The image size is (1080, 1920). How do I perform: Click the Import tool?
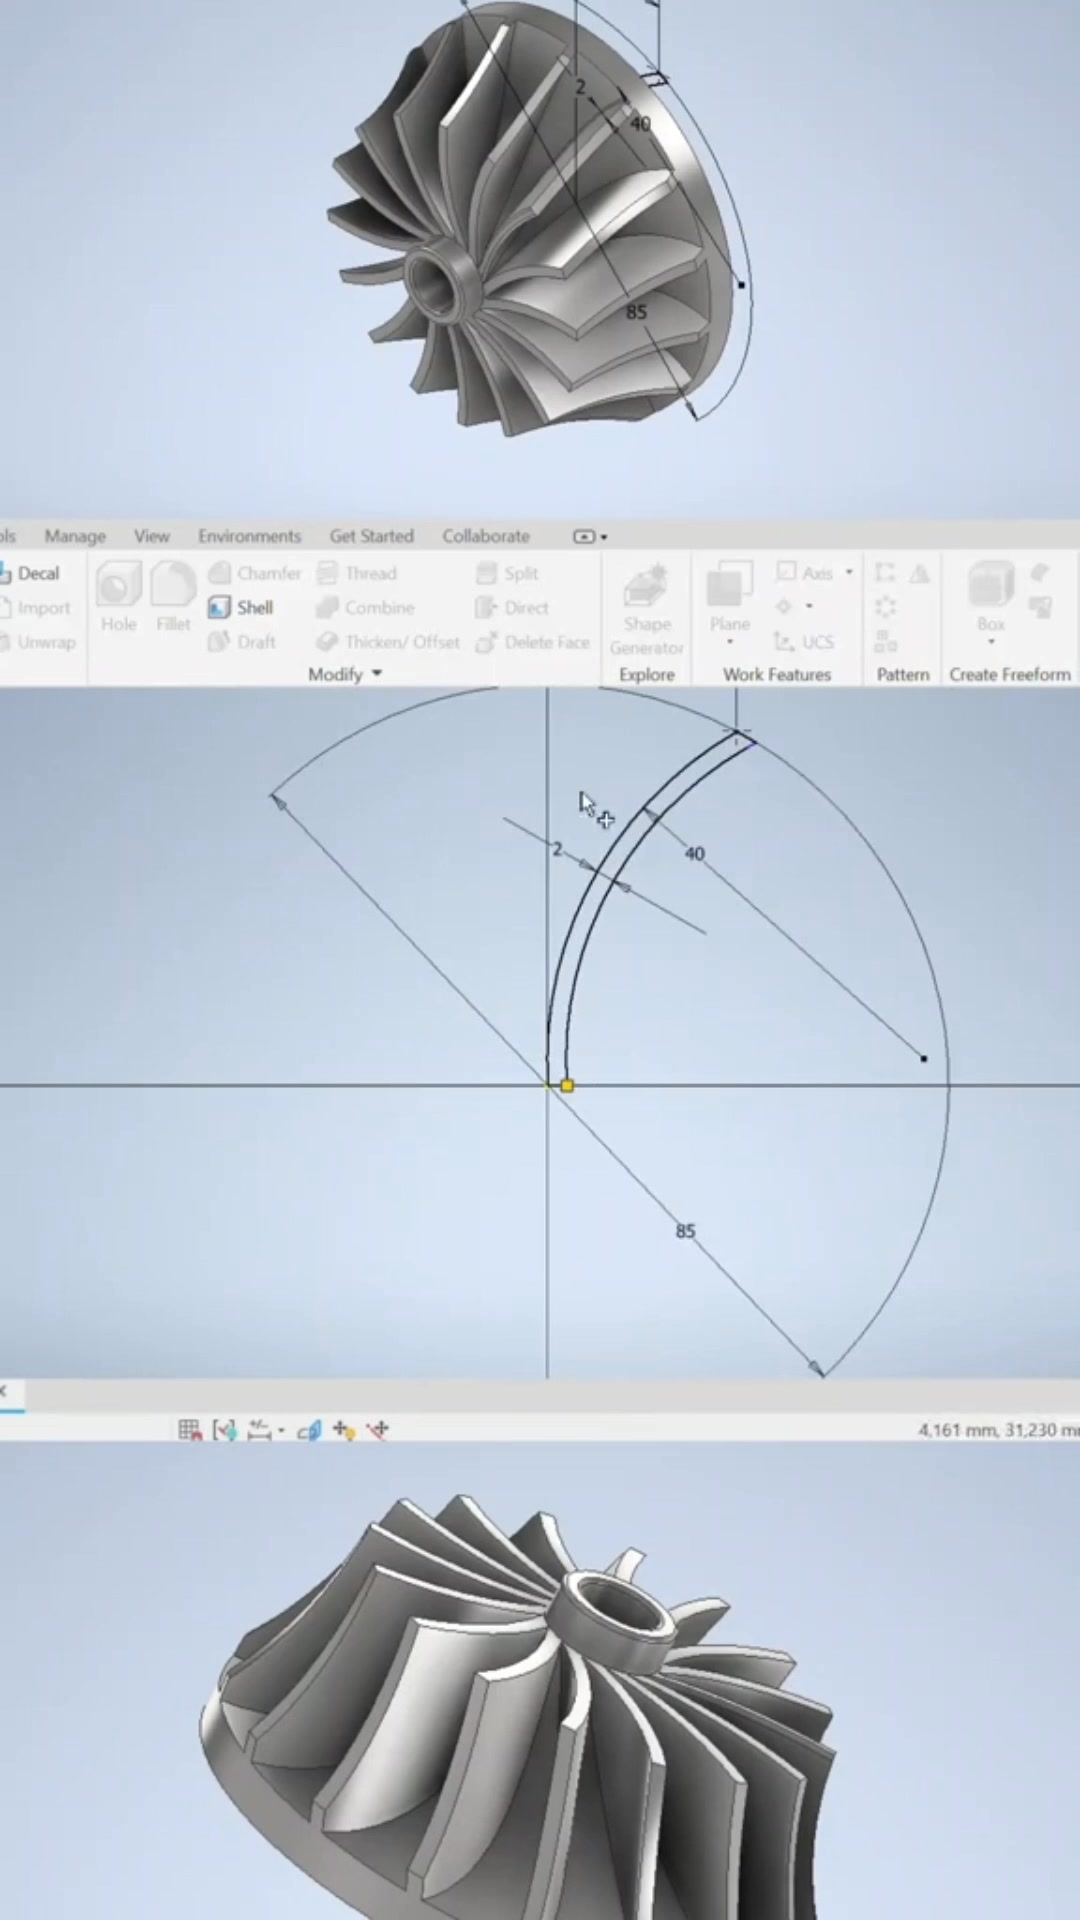35,607
